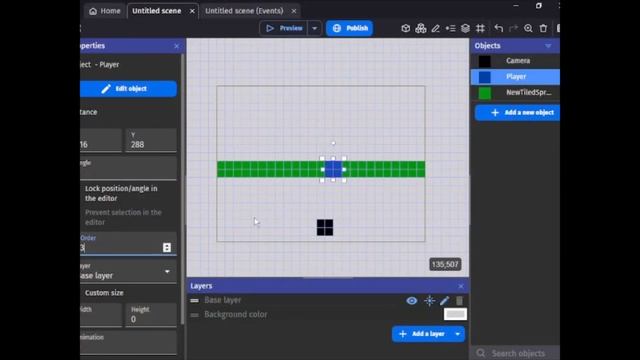
Task: Toggle Prevent selection in the editor
Action: [123, 217]
